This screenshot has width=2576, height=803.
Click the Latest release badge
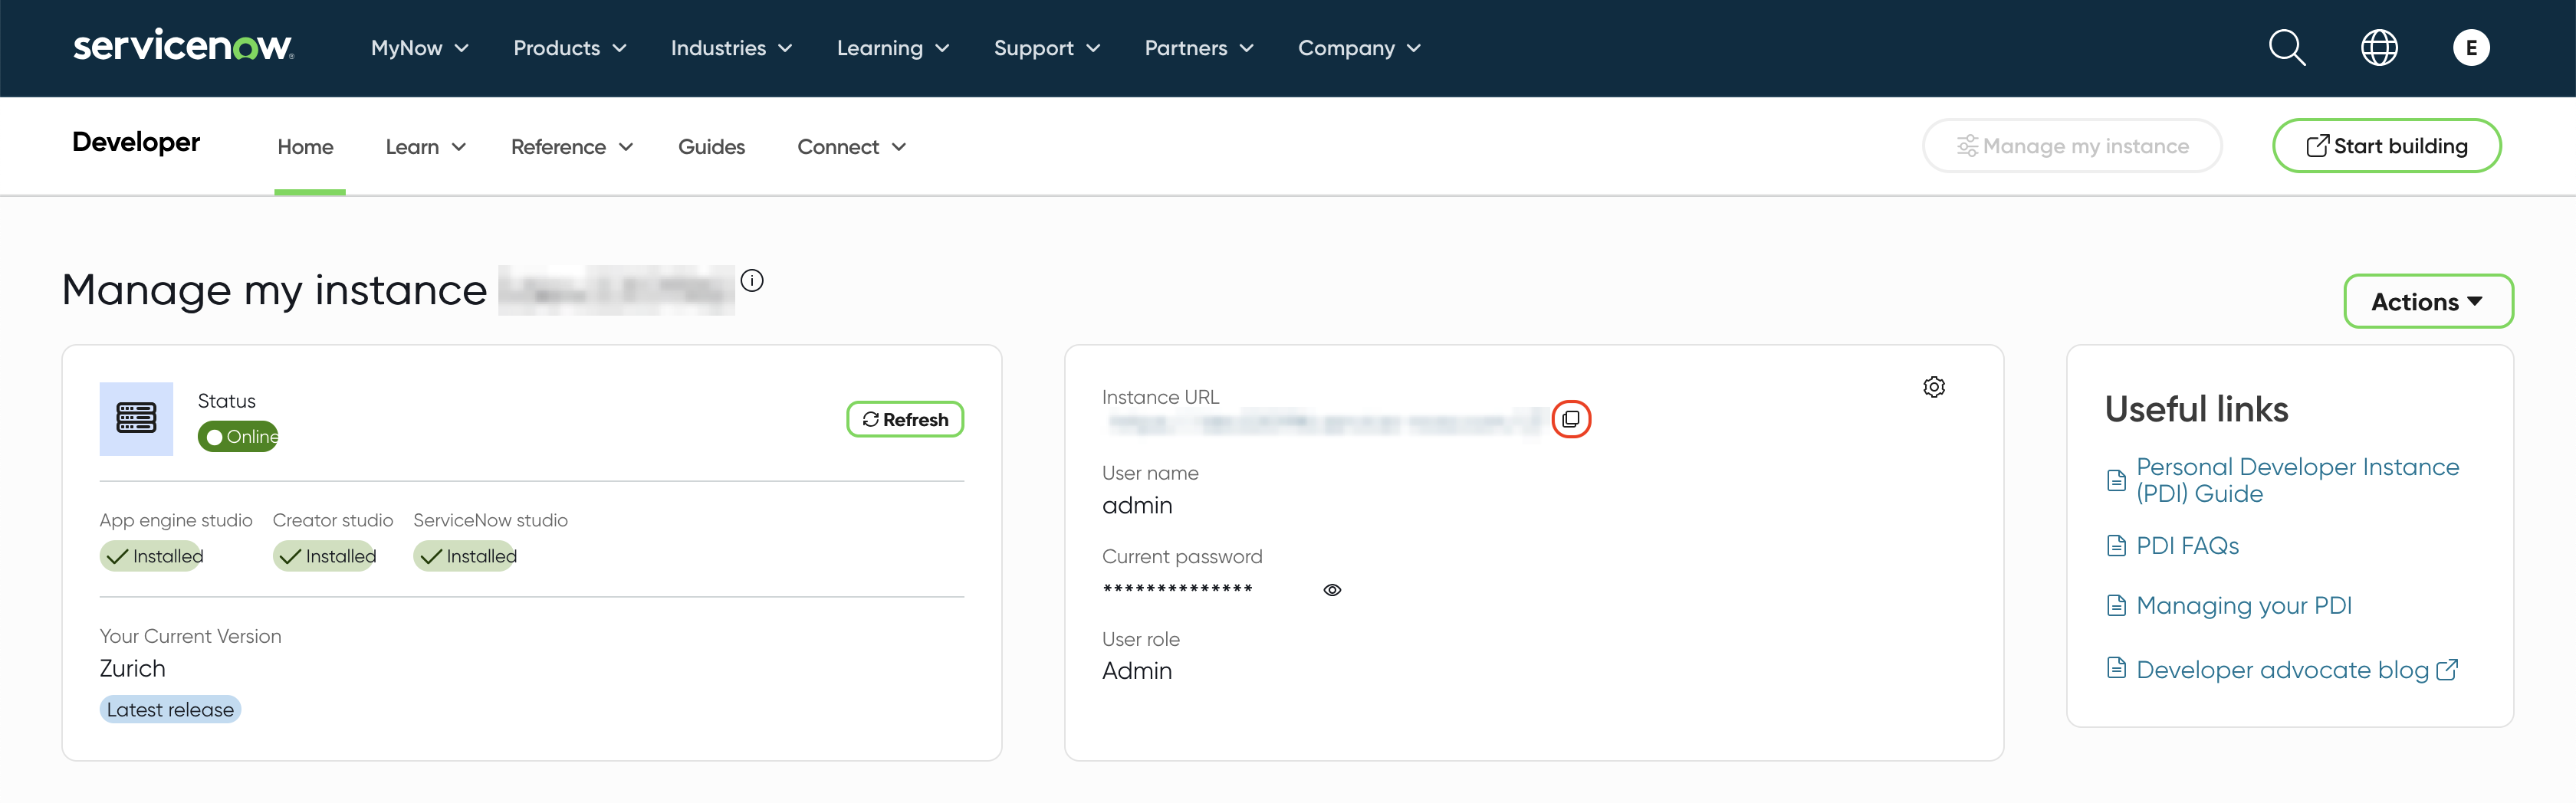[x=170, y=709]
